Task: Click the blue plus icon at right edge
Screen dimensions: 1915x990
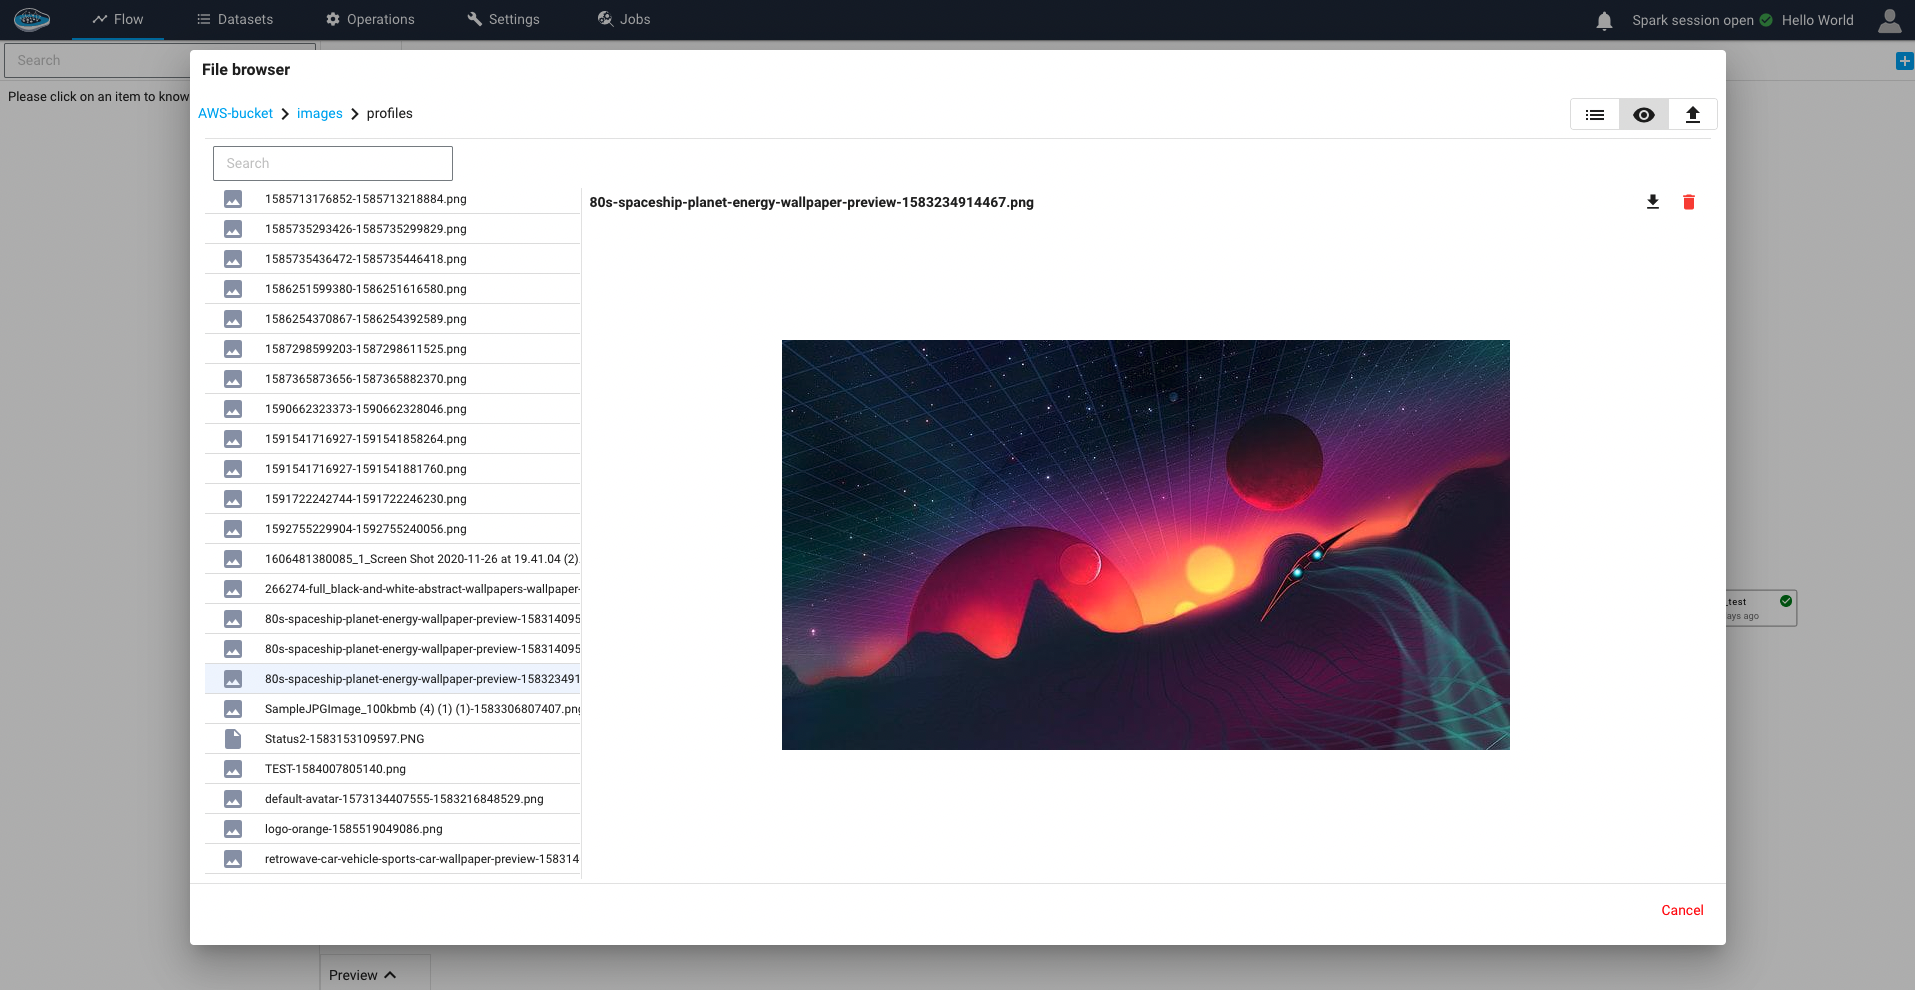Action: [x=1904, y=61]
